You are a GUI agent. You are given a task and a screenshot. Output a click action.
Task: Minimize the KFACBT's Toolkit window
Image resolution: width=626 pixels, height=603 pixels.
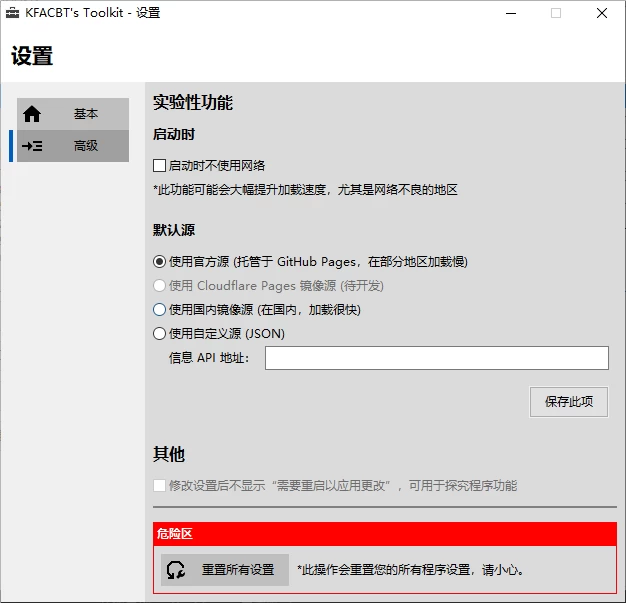[510, 14]
